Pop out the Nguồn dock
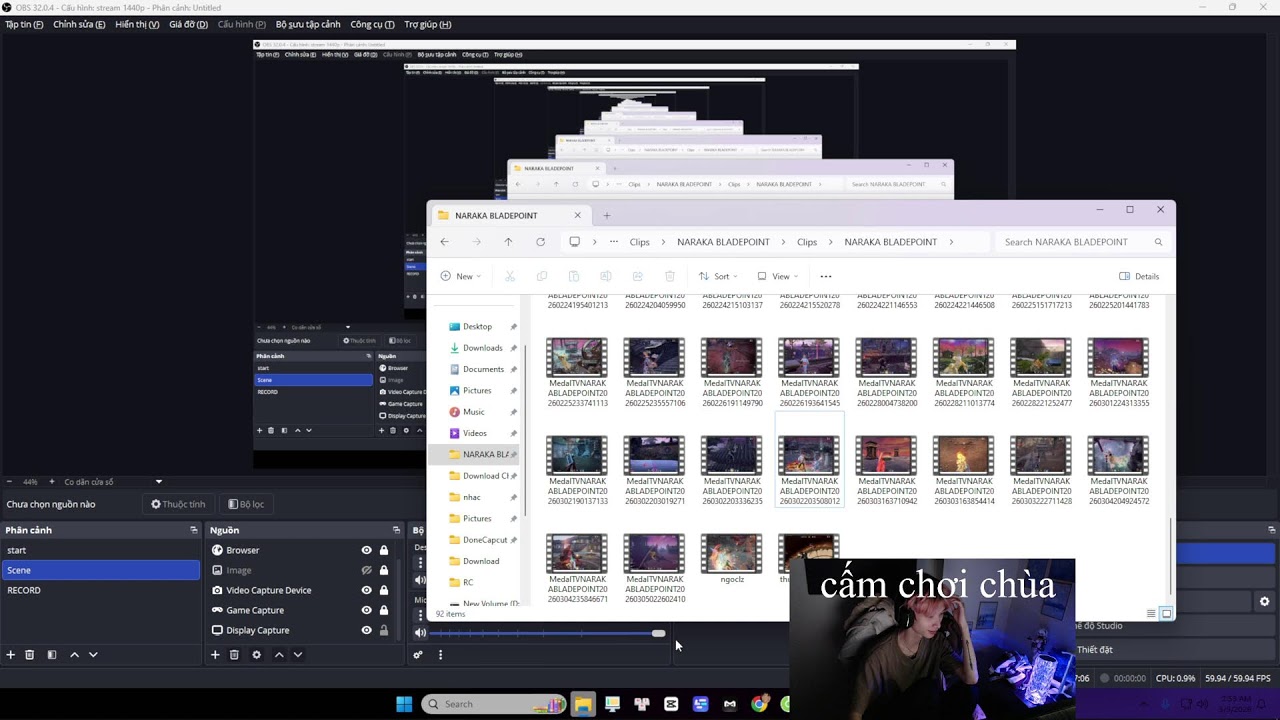This screenshot has height=720, width=1280. click(x=397, y=530)
